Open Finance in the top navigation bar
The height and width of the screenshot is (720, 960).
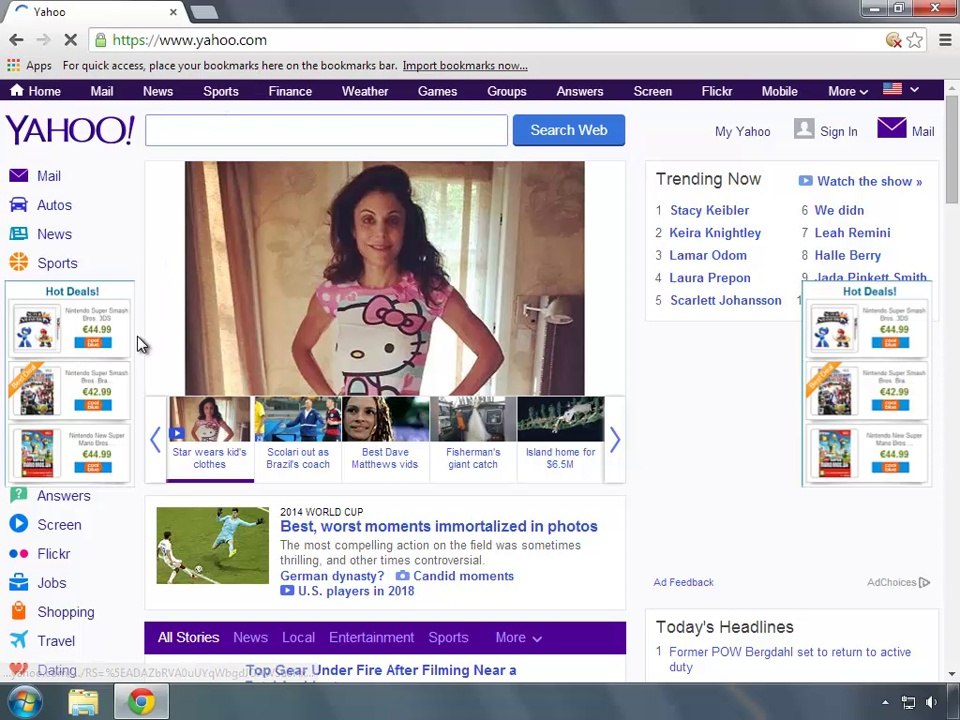[290, 91]
